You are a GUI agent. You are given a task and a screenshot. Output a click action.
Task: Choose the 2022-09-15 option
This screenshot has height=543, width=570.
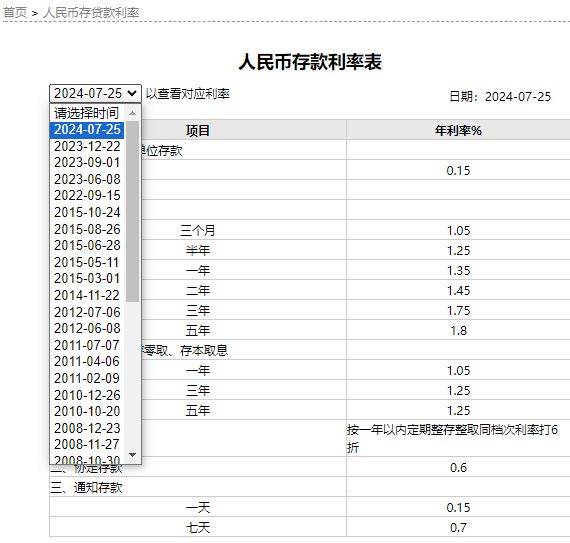pyautogui.click(x=87, y=196)
